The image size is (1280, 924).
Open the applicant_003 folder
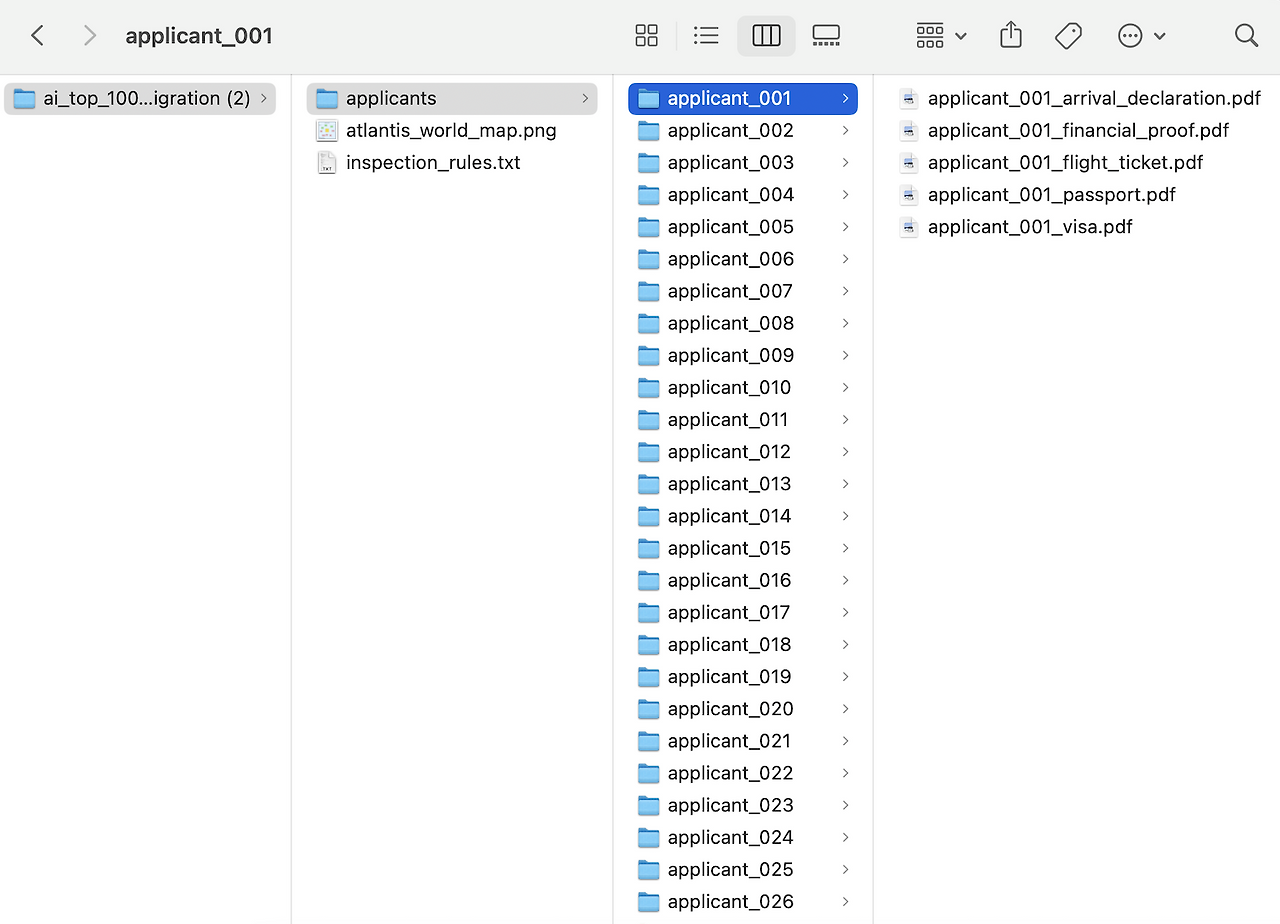pos(743,162)
